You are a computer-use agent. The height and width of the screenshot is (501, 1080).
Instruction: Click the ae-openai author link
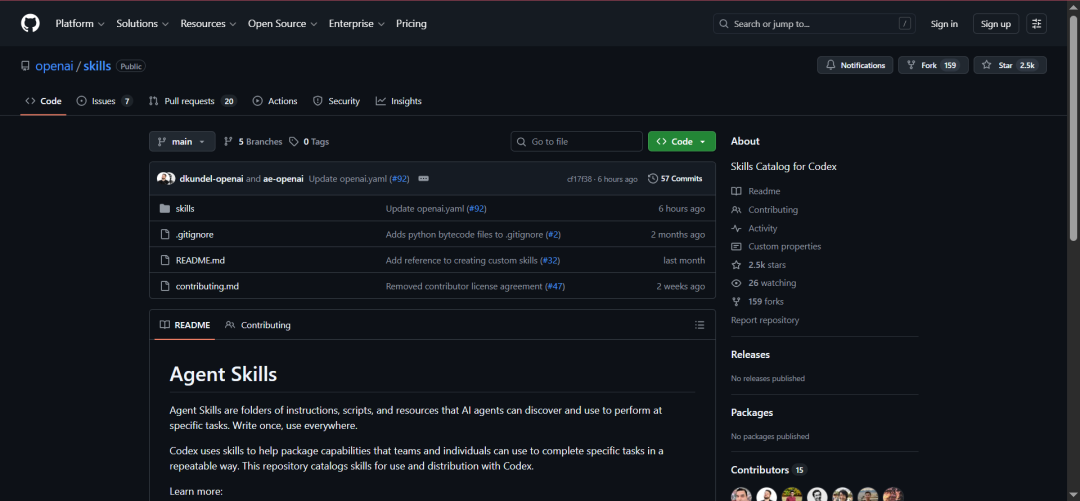pos(283,178)
